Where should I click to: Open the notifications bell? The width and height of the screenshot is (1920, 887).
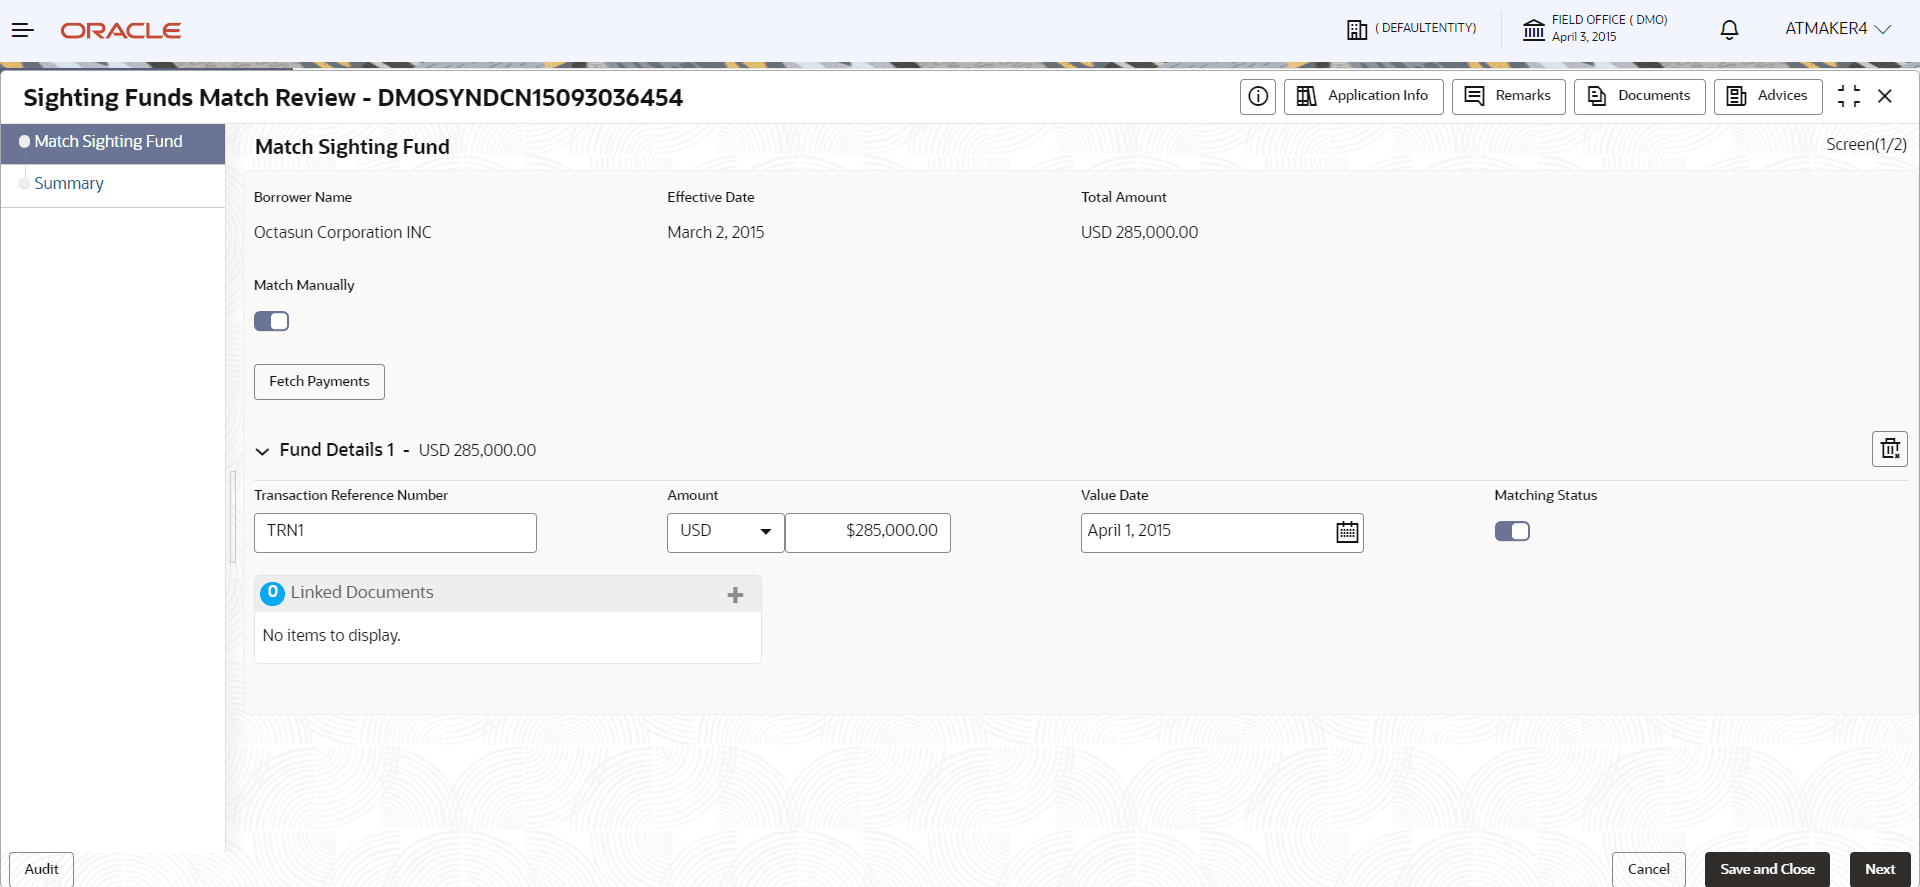(1729, 30)
